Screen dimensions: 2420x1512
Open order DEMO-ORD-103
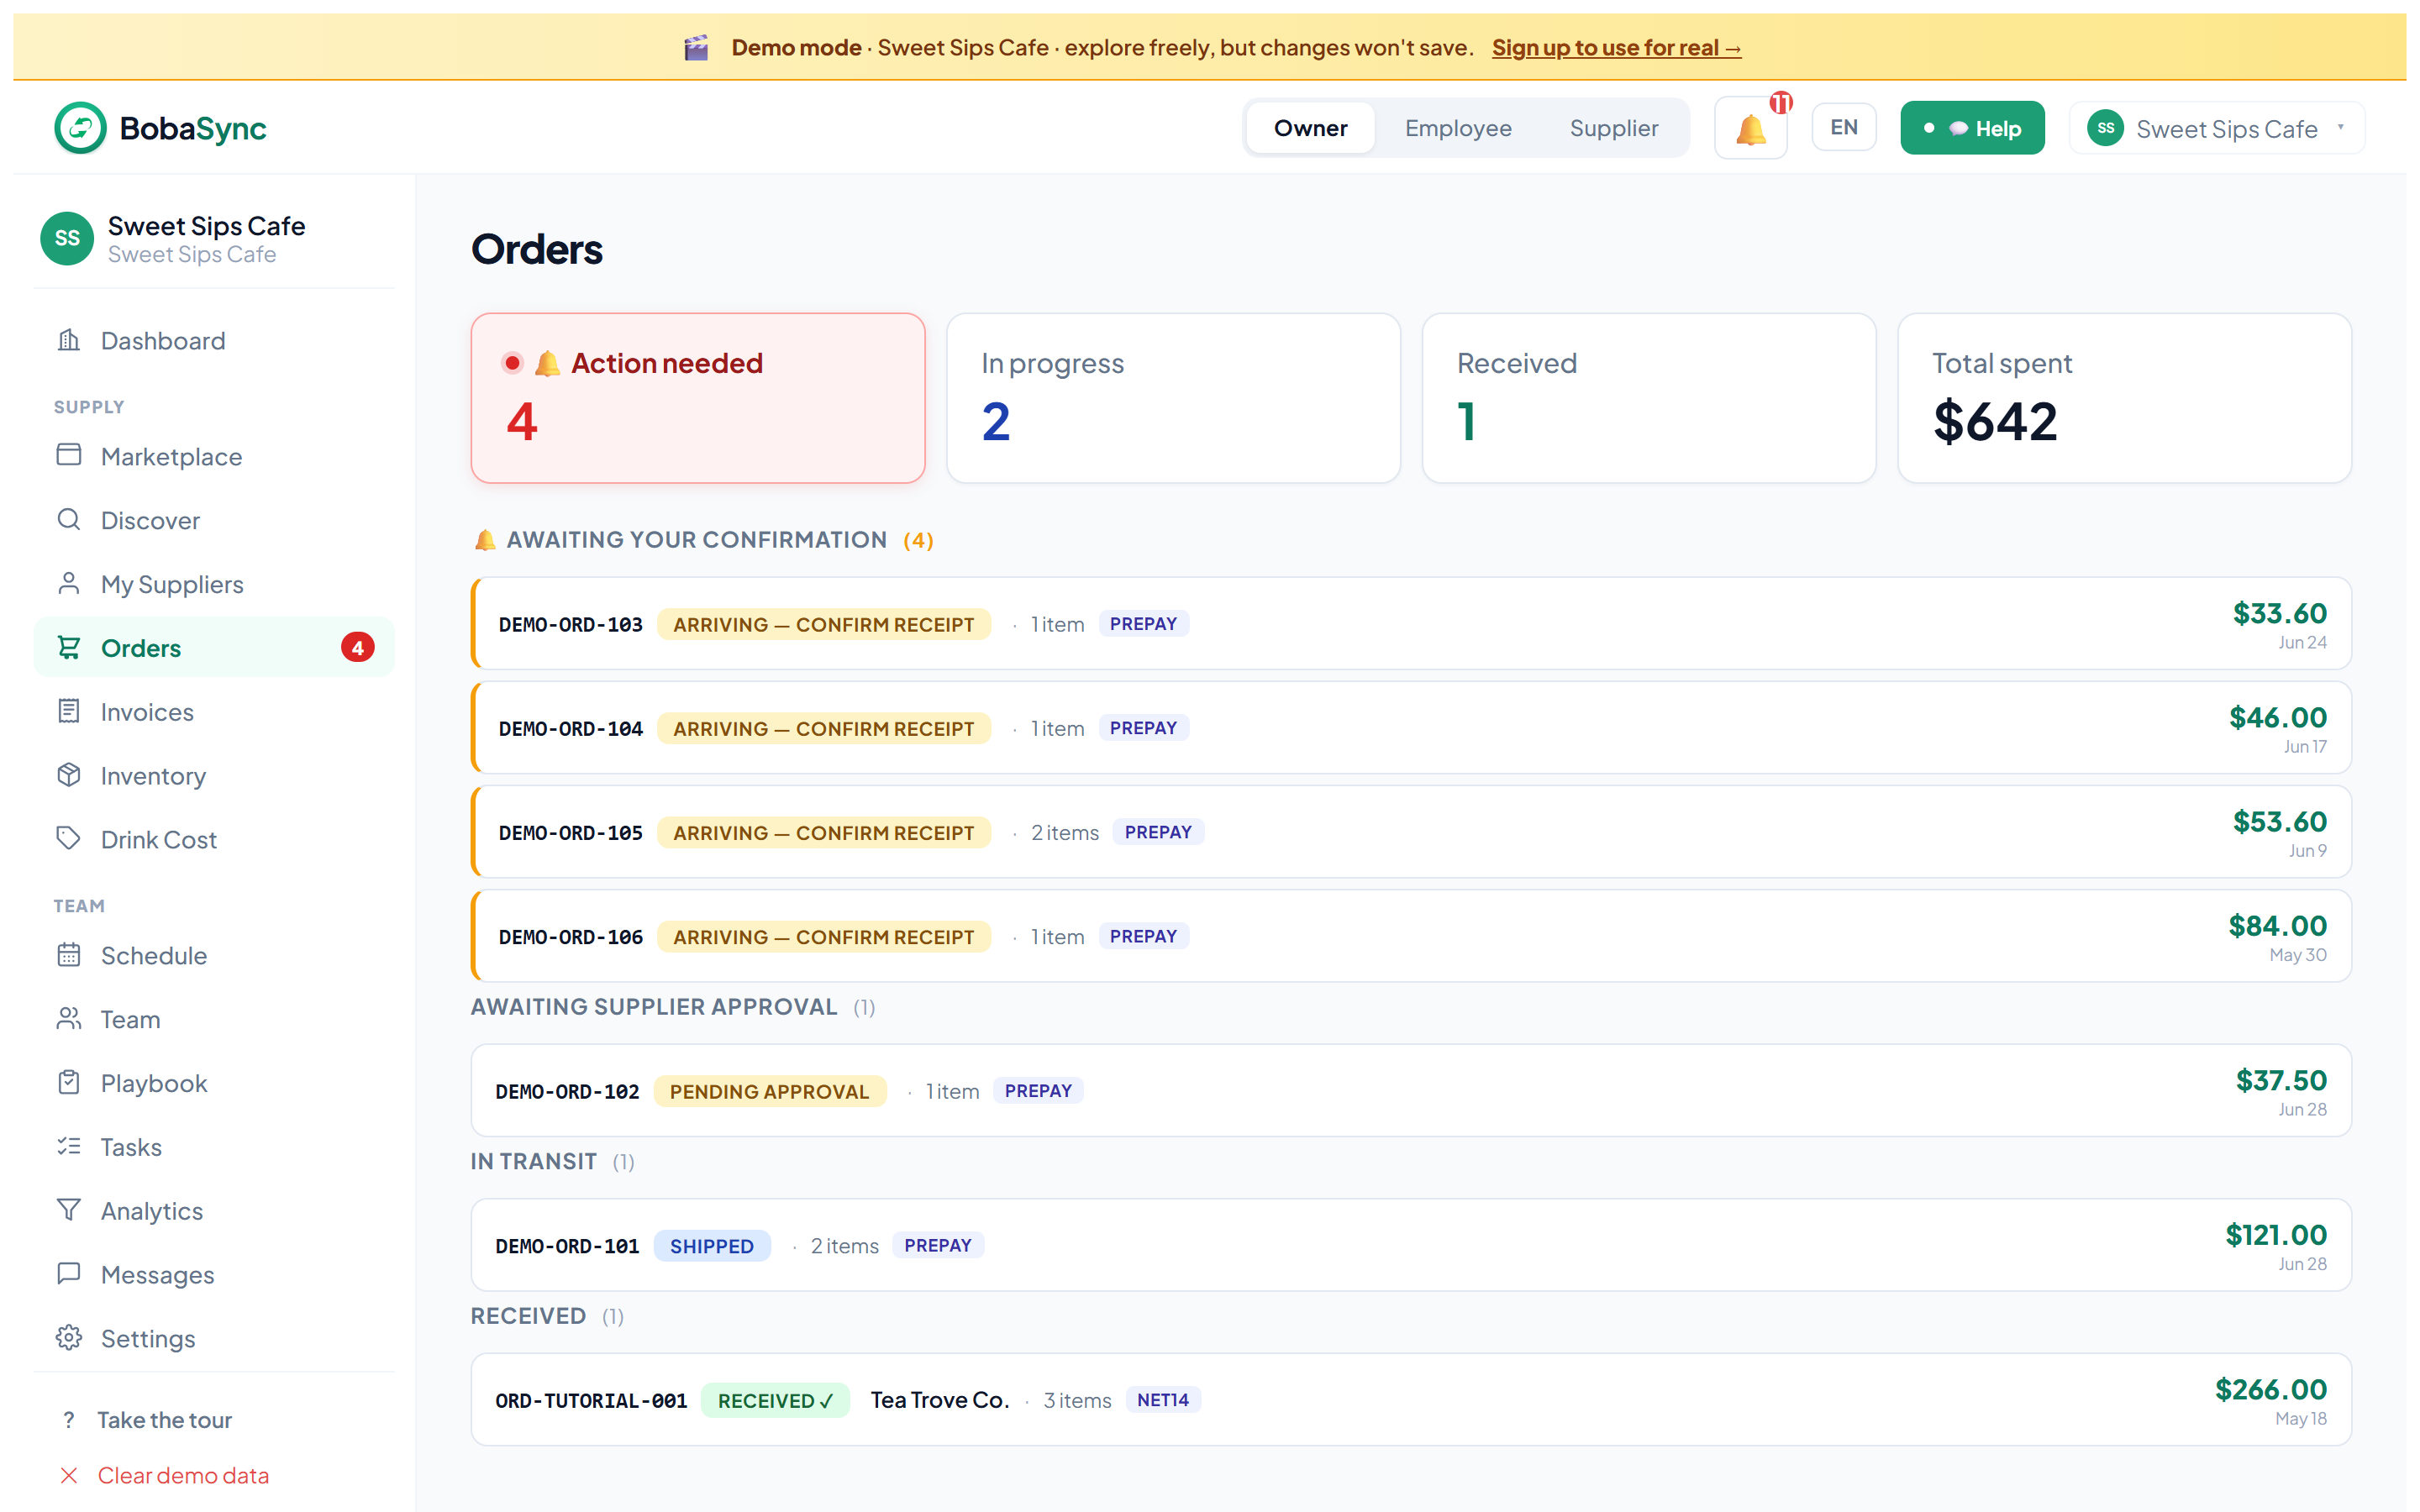pyautogui.click(x=1411, y=623)
